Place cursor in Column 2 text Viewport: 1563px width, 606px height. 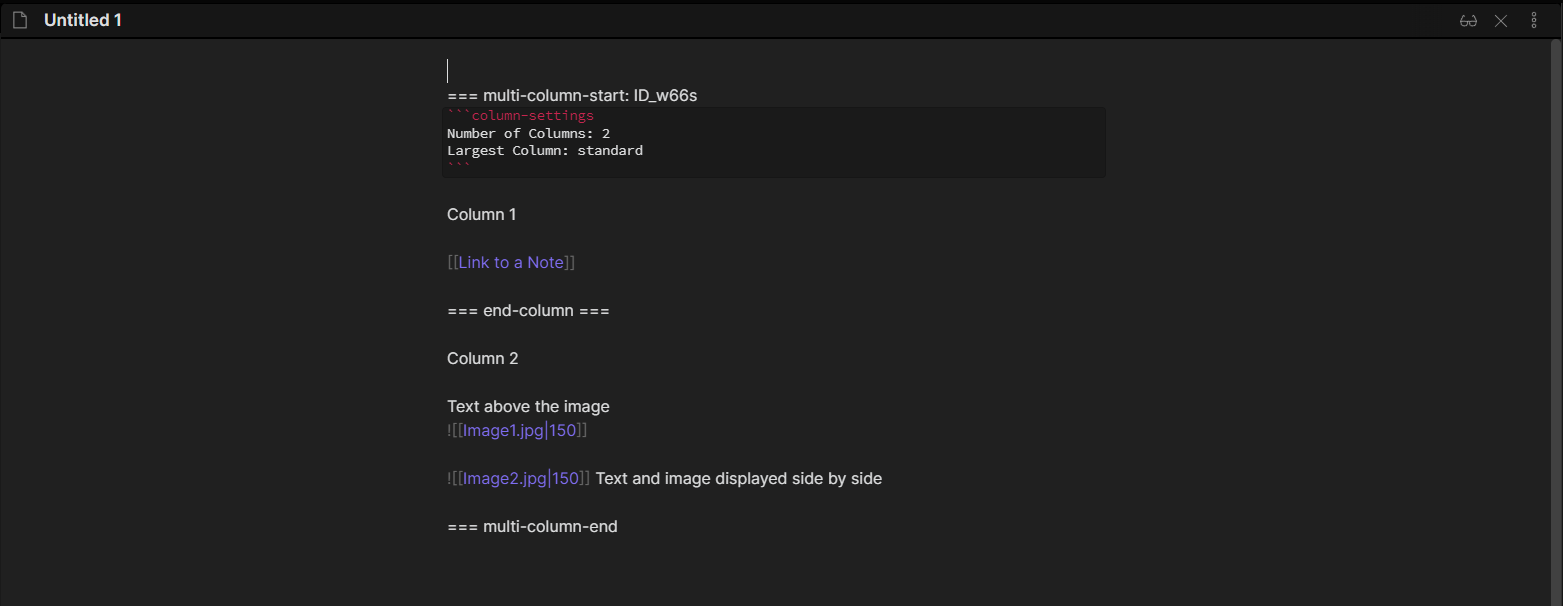coord(482,358)
